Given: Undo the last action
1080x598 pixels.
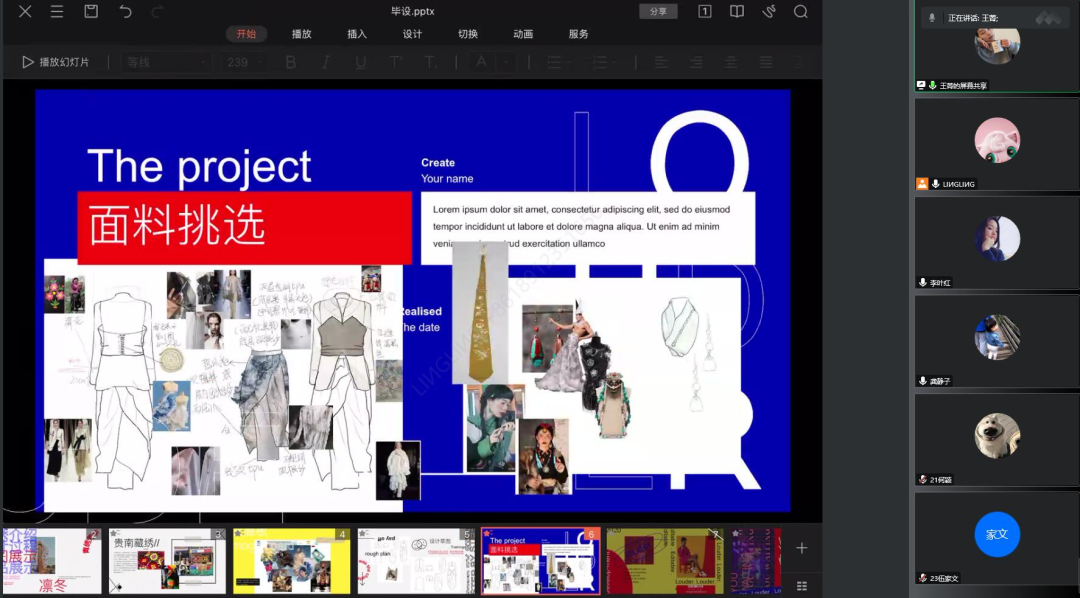Looking at the screenshot, I should [x=125, y=11].
